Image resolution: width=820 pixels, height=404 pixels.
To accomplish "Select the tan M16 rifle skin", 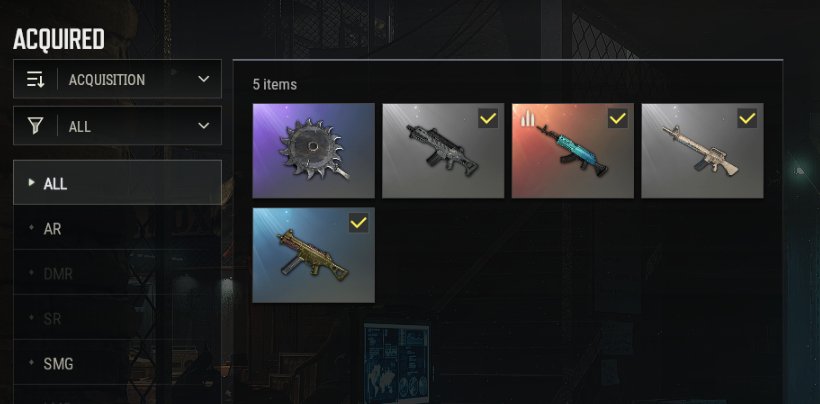I will 702,151.
